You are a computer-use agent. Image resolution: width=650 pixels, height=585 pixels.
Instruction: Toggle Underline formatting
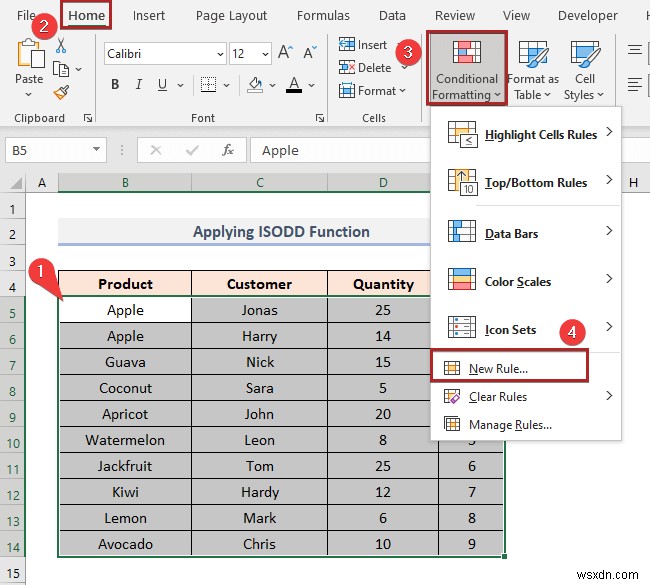pyautogui.click(x=162, y=85)
